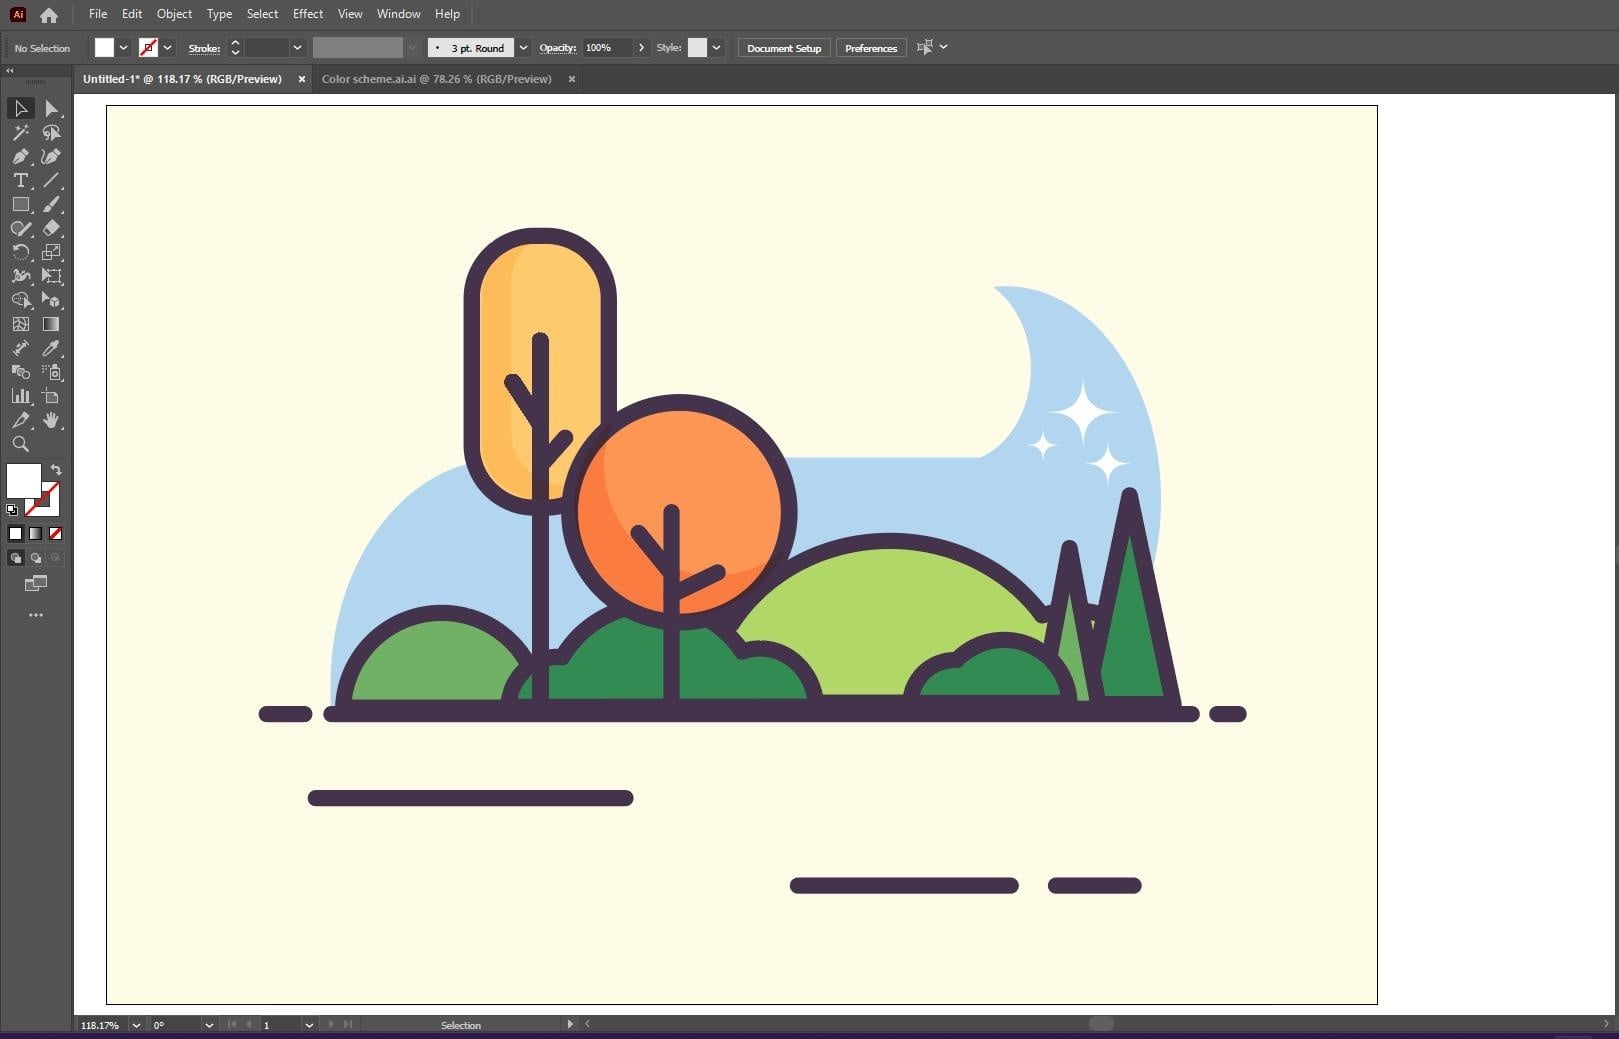Click the Document Setup button
Image resolution: width=1619 pixels, height=1039 pixels.
click(x=784, y=48)
